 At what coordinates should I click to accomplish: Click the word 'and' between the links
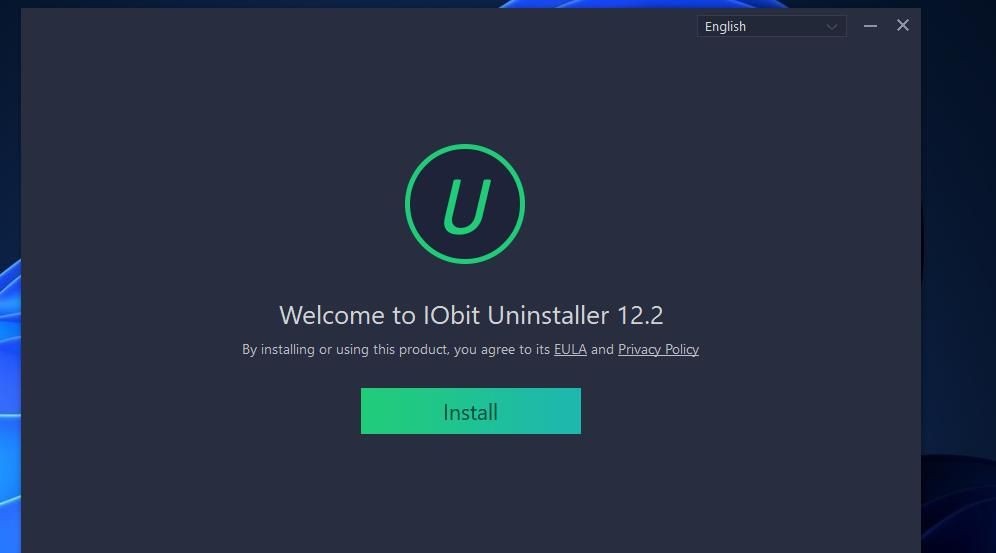602,349
